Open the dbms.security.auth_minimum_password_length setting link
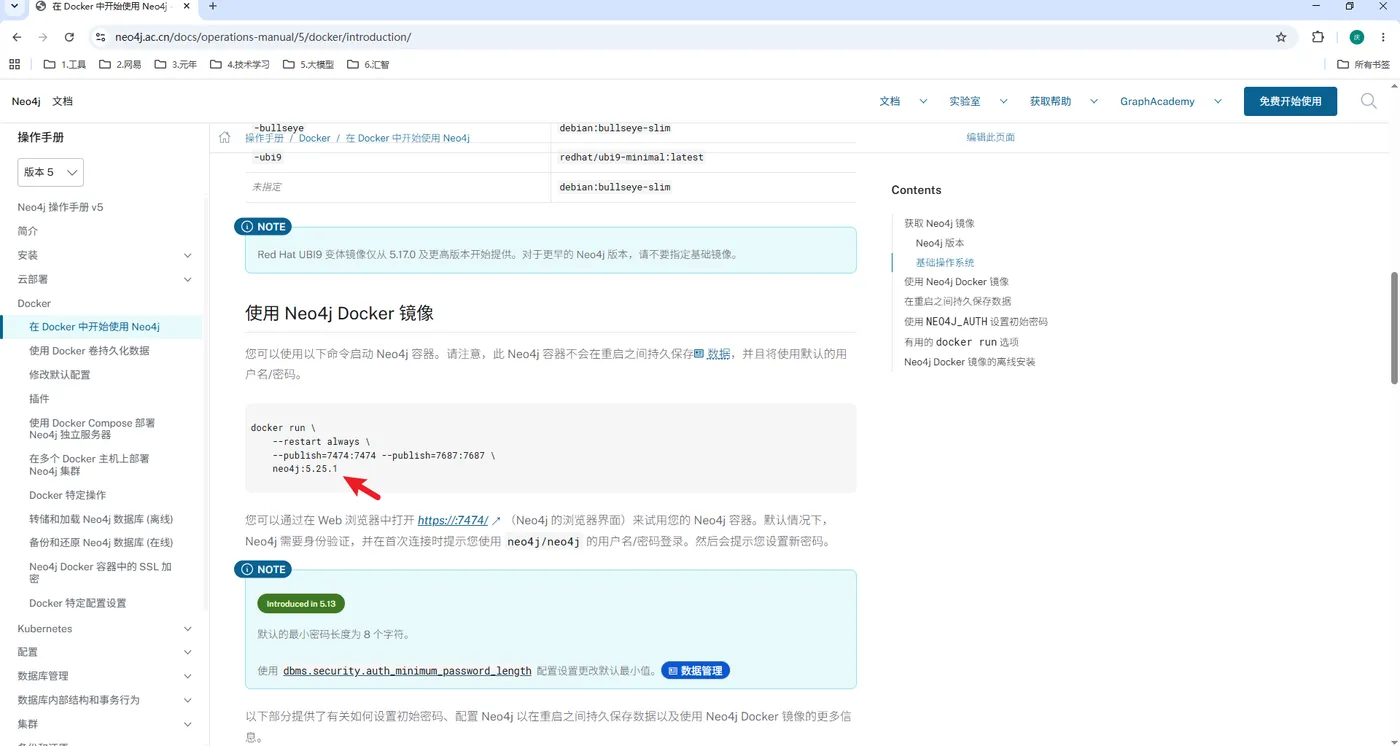Viewport: 1400px width, 746px height. point(407,671)
